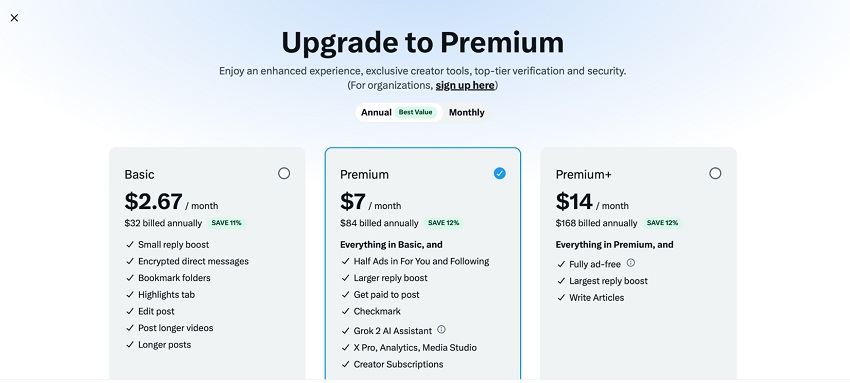Click checkmark icon beside Largest reply boost
The height and width of the screenshot is (383, 850).
point(561,281)
